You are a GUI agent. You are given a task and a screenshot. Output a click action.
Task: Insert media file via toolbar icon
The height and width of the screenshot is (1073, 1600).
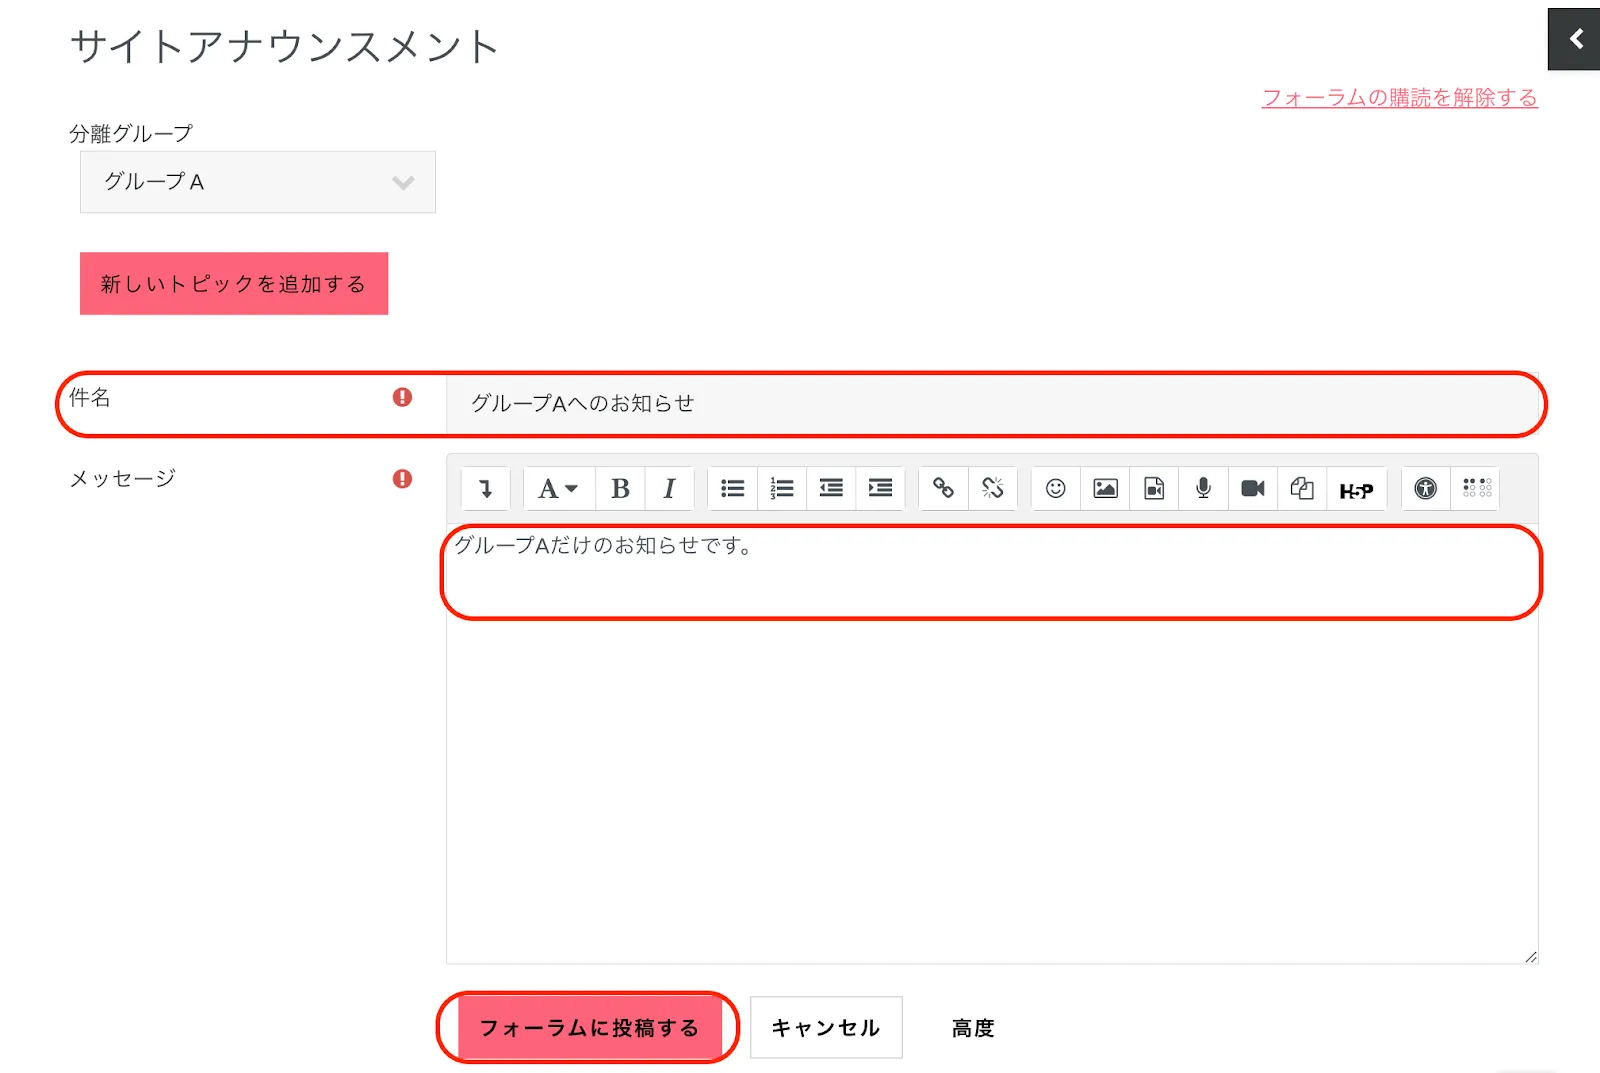[x=1154, y=489]
